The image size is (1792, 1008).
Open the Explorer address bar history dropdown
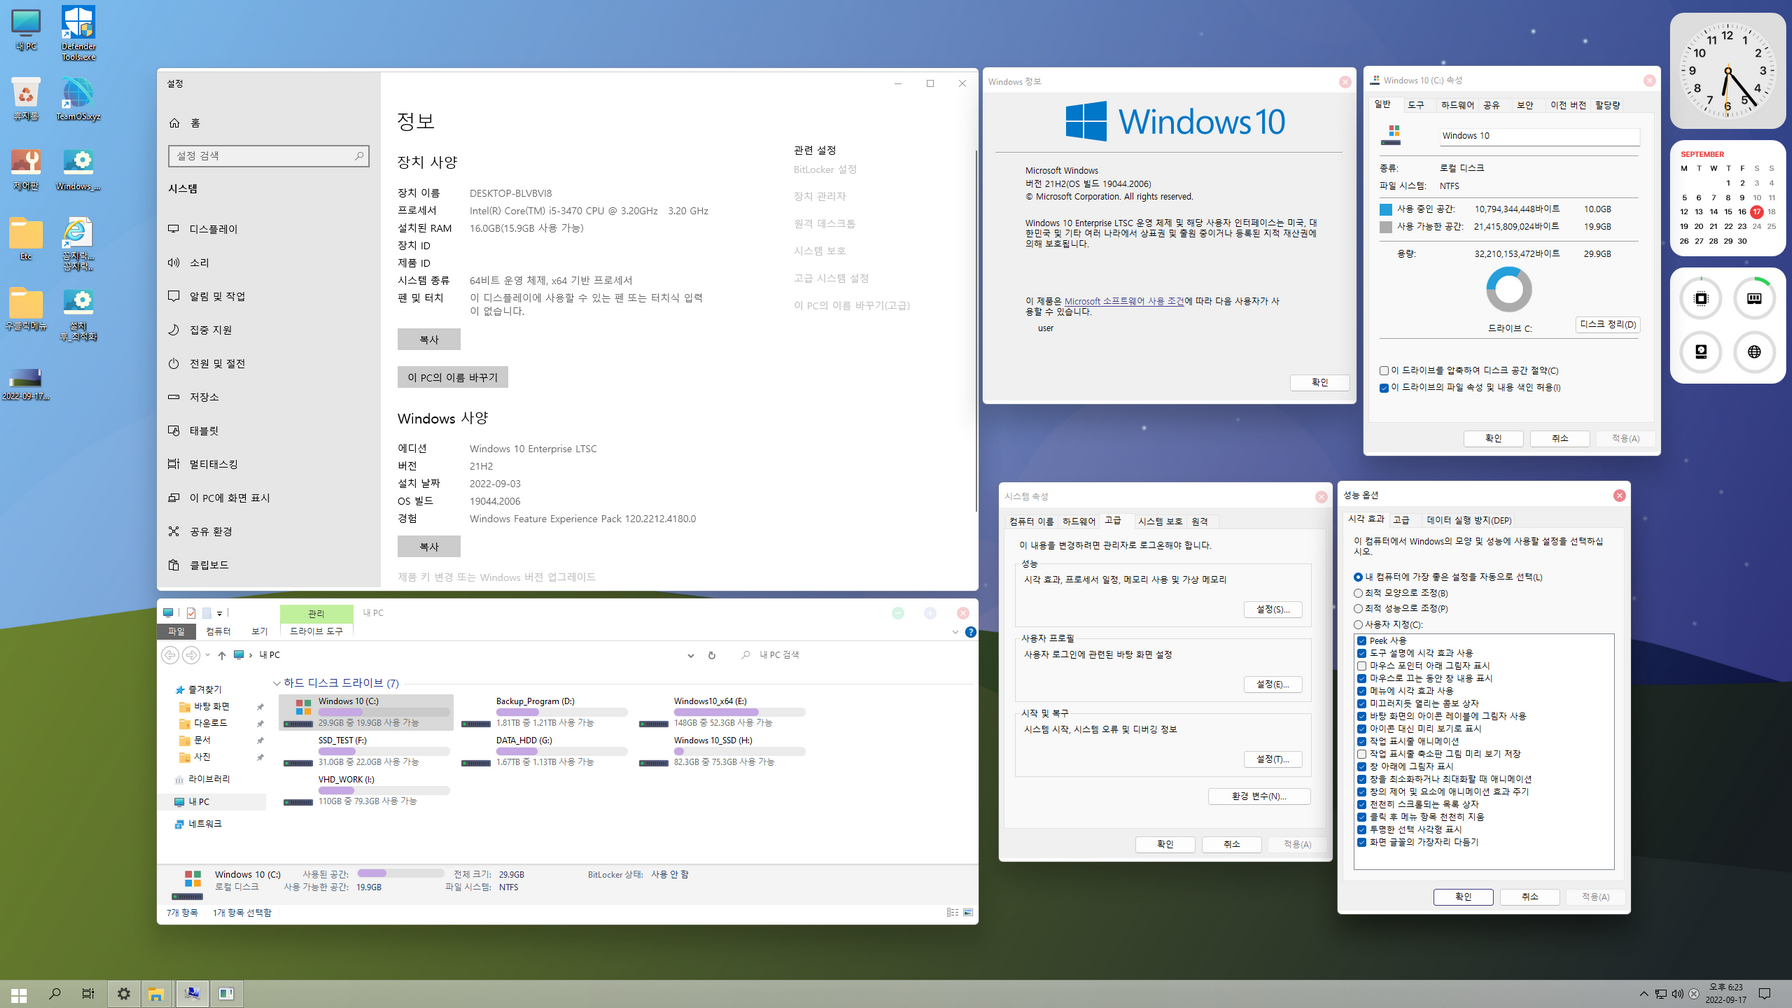tap(690, 656)
